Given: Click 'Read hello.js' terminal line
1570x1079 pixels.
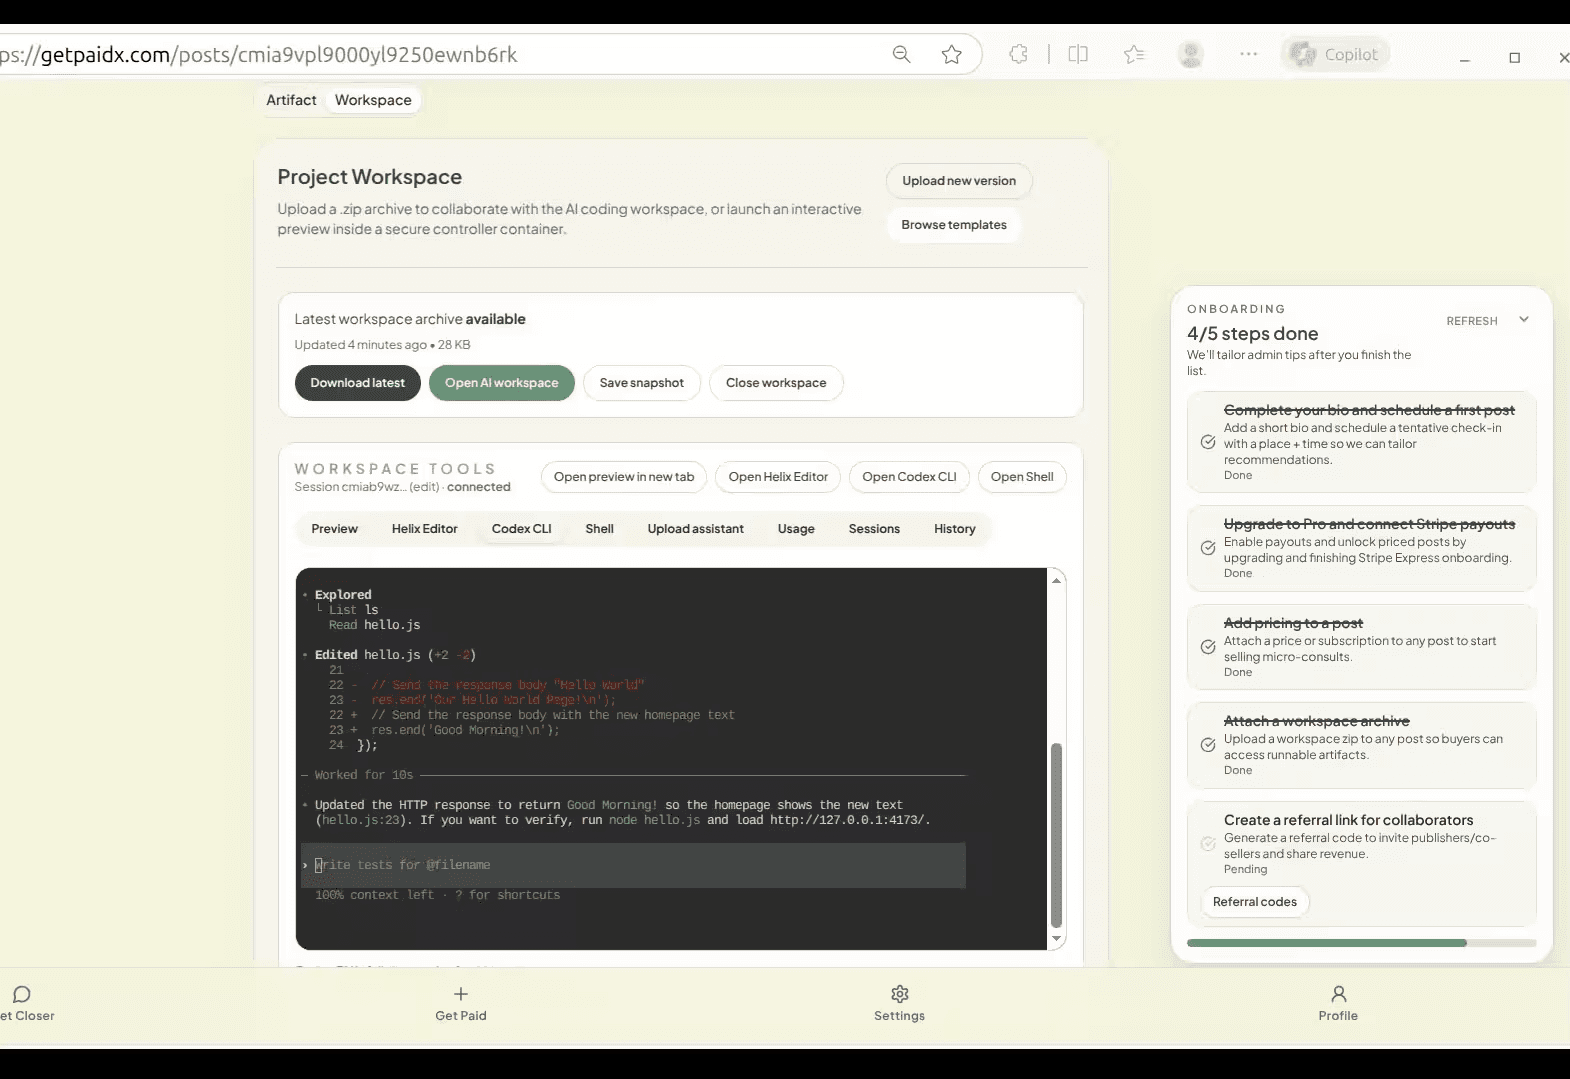Looking at the screenshot, I should [374, 625].
